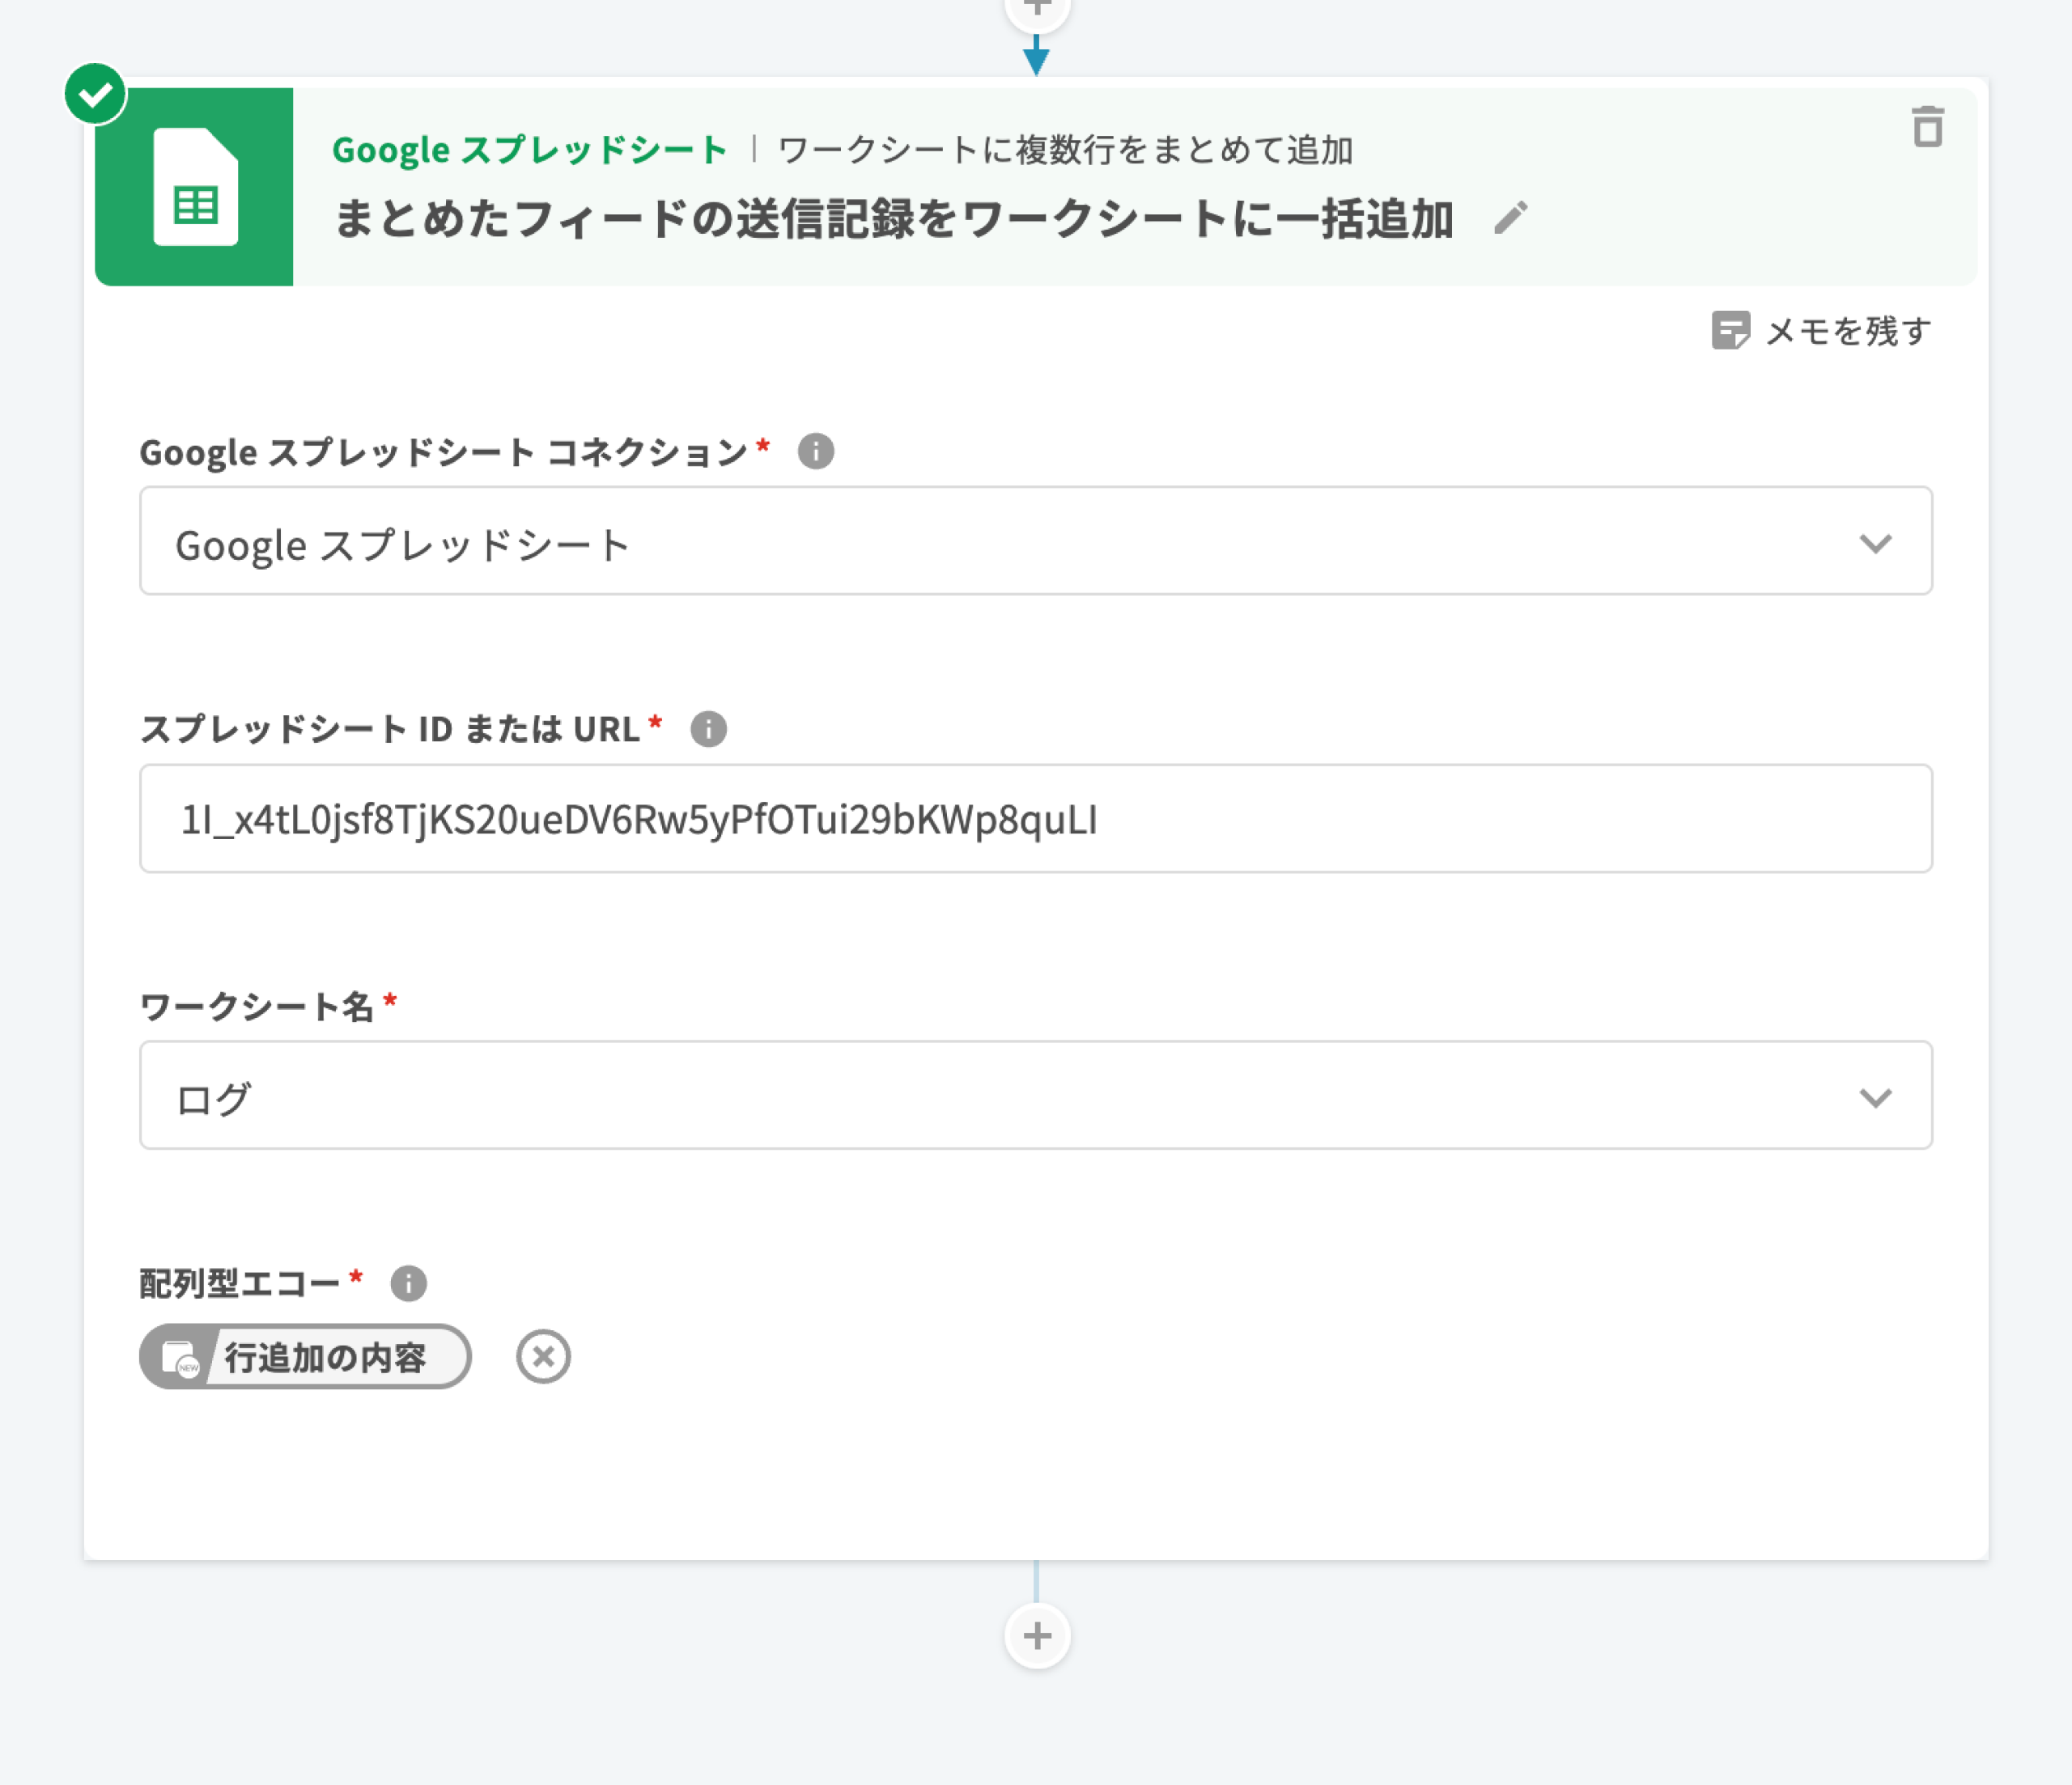The width and height of the screenshot is (2072, 1785).
Task: Add a step with the top plus button
Action: [1037, 10]
